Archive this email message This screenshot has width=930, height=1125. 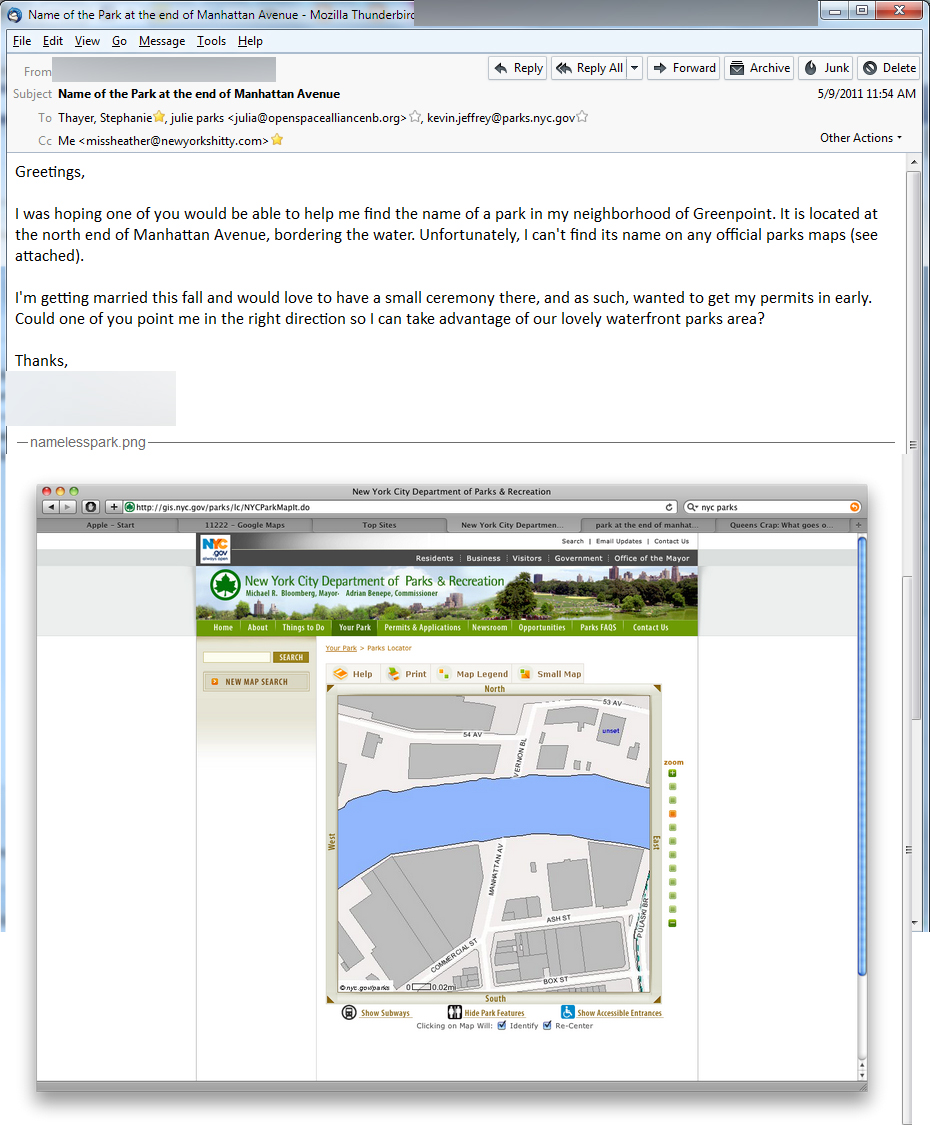tap(759, 68)
